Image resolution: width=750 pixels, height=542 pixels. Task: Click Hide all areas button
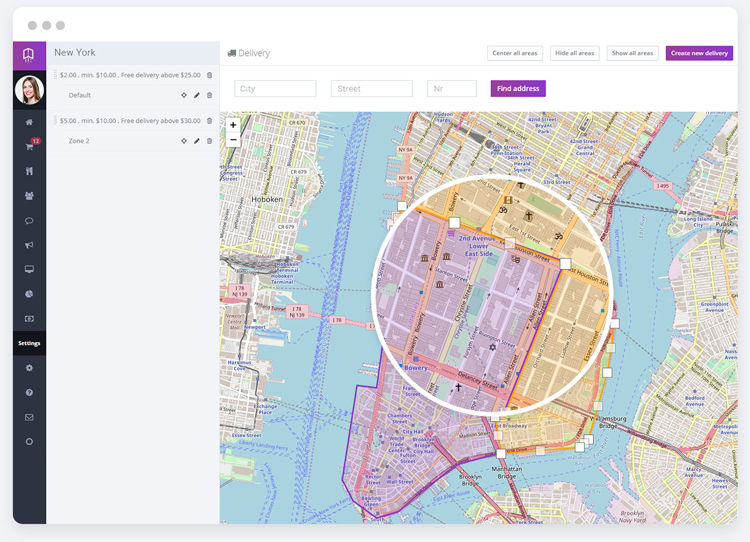coord(574,53)
